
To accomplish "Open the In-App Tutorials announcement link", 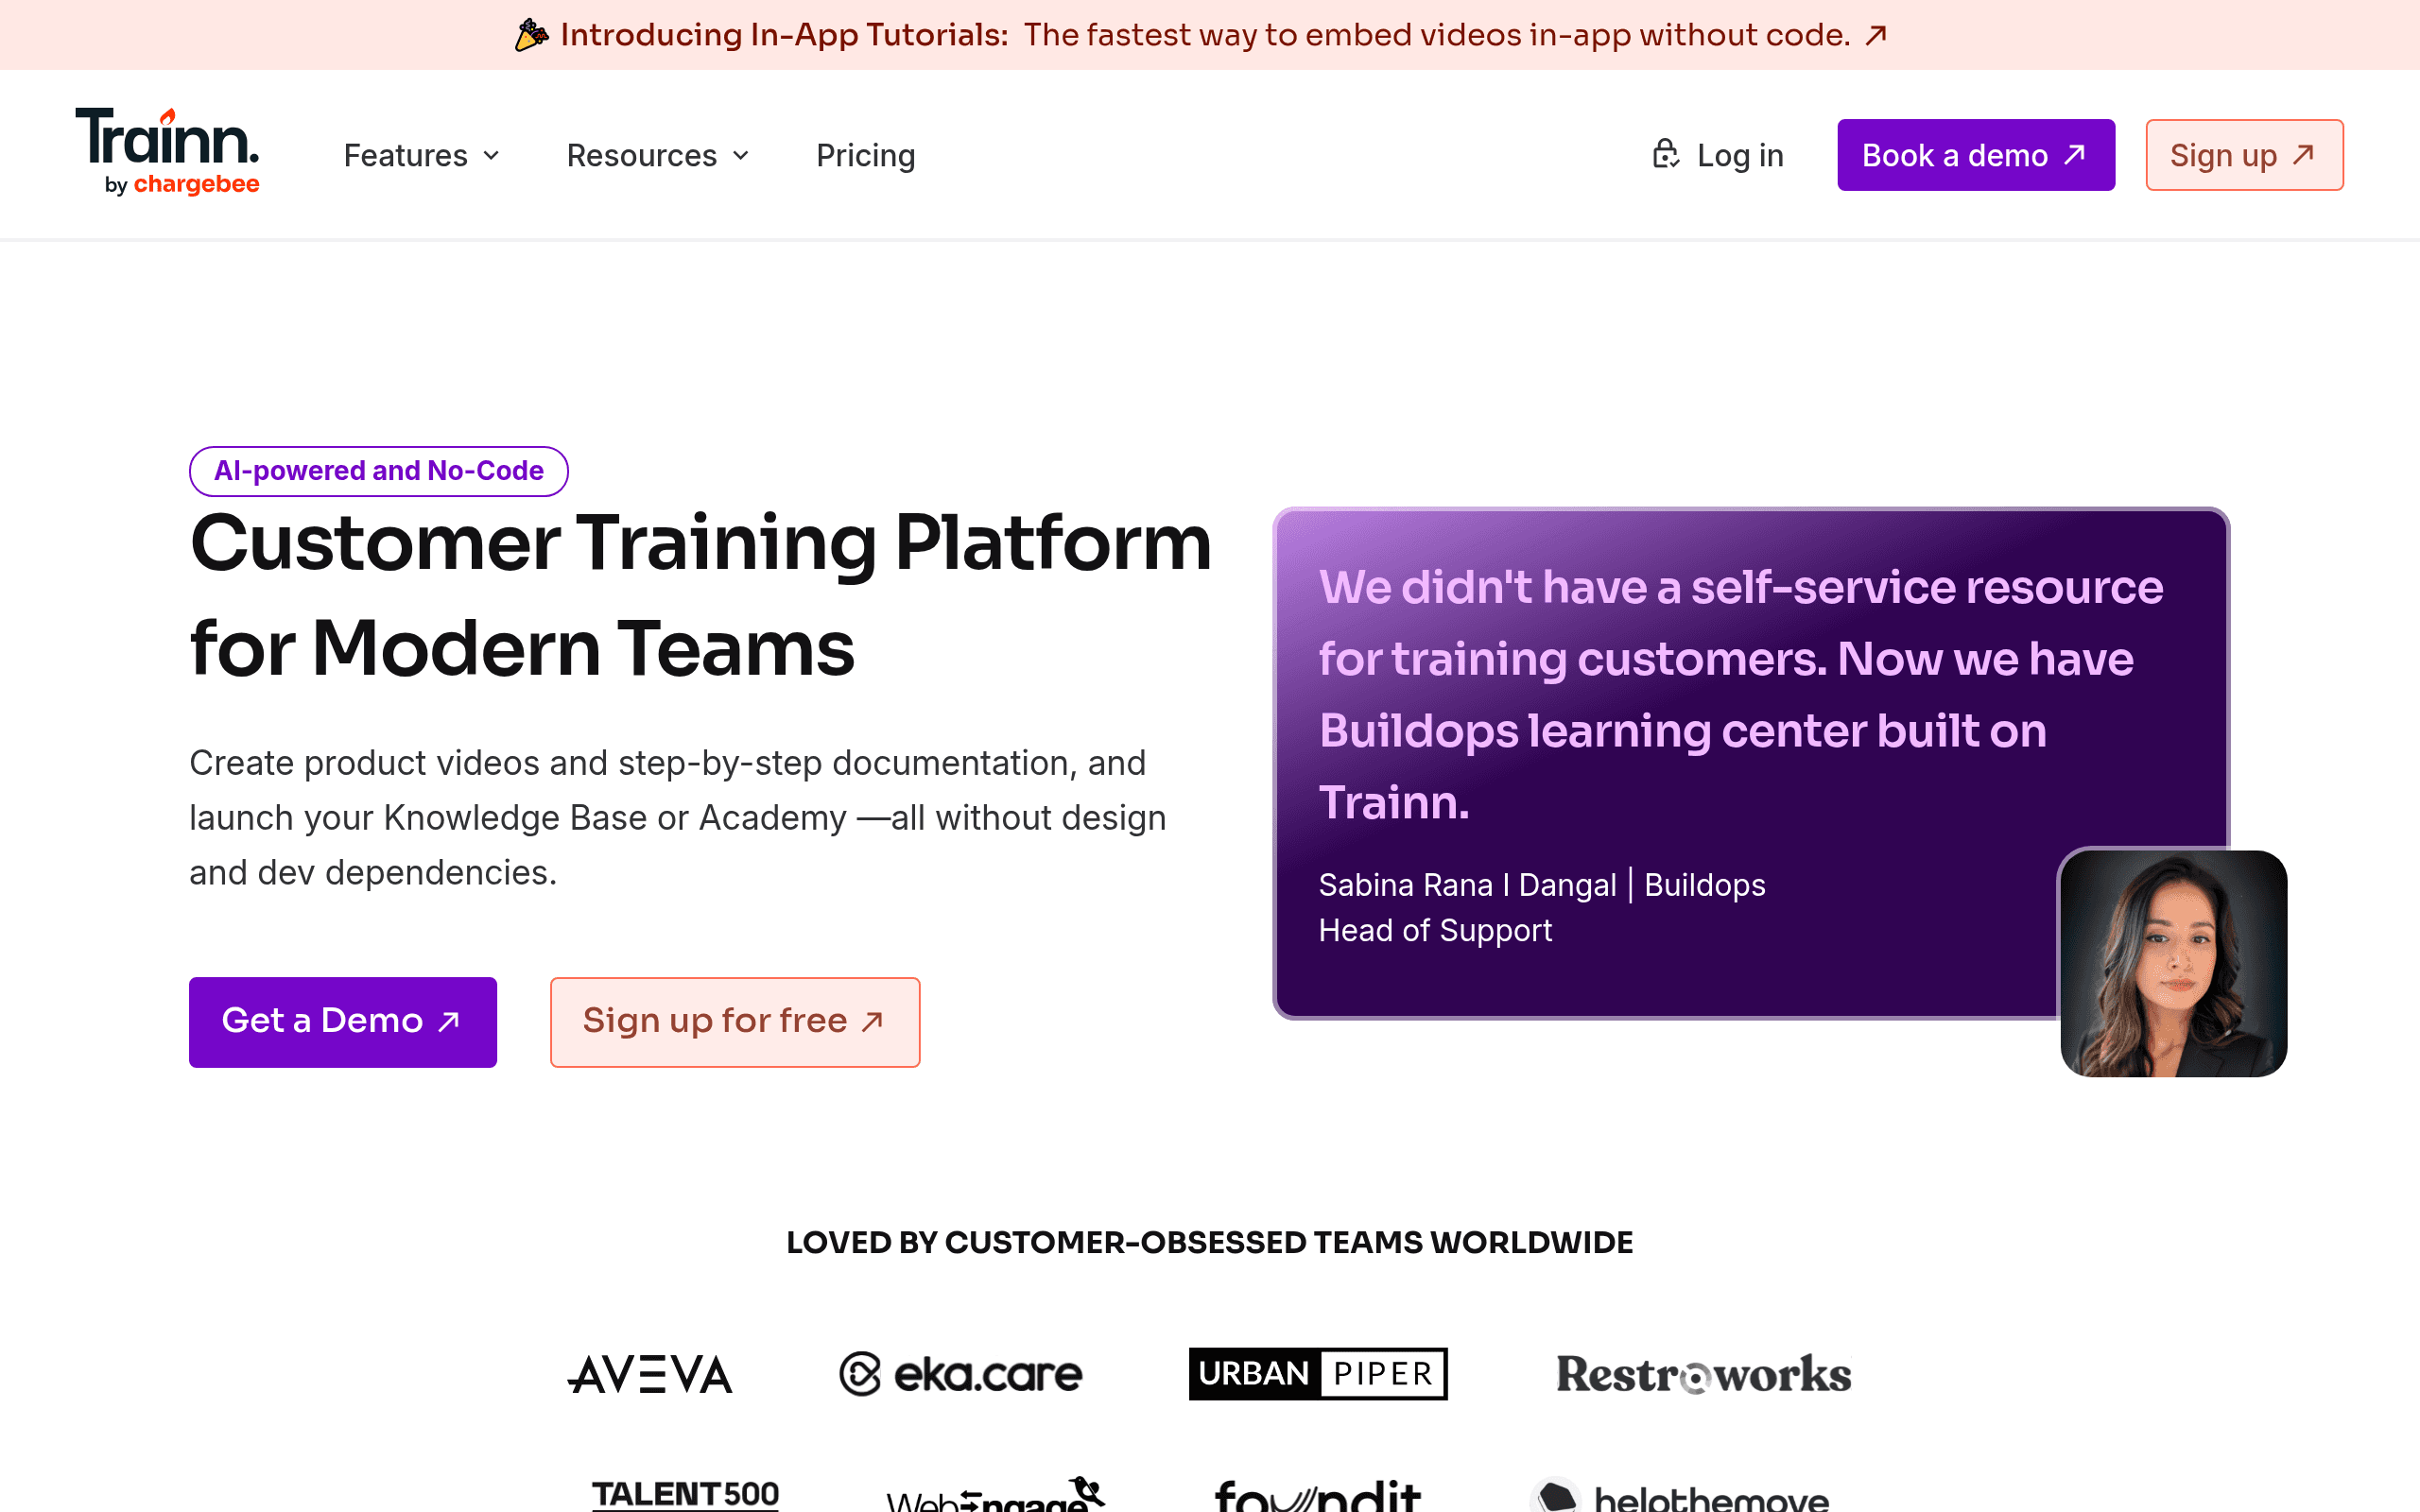I will 1201,35.
